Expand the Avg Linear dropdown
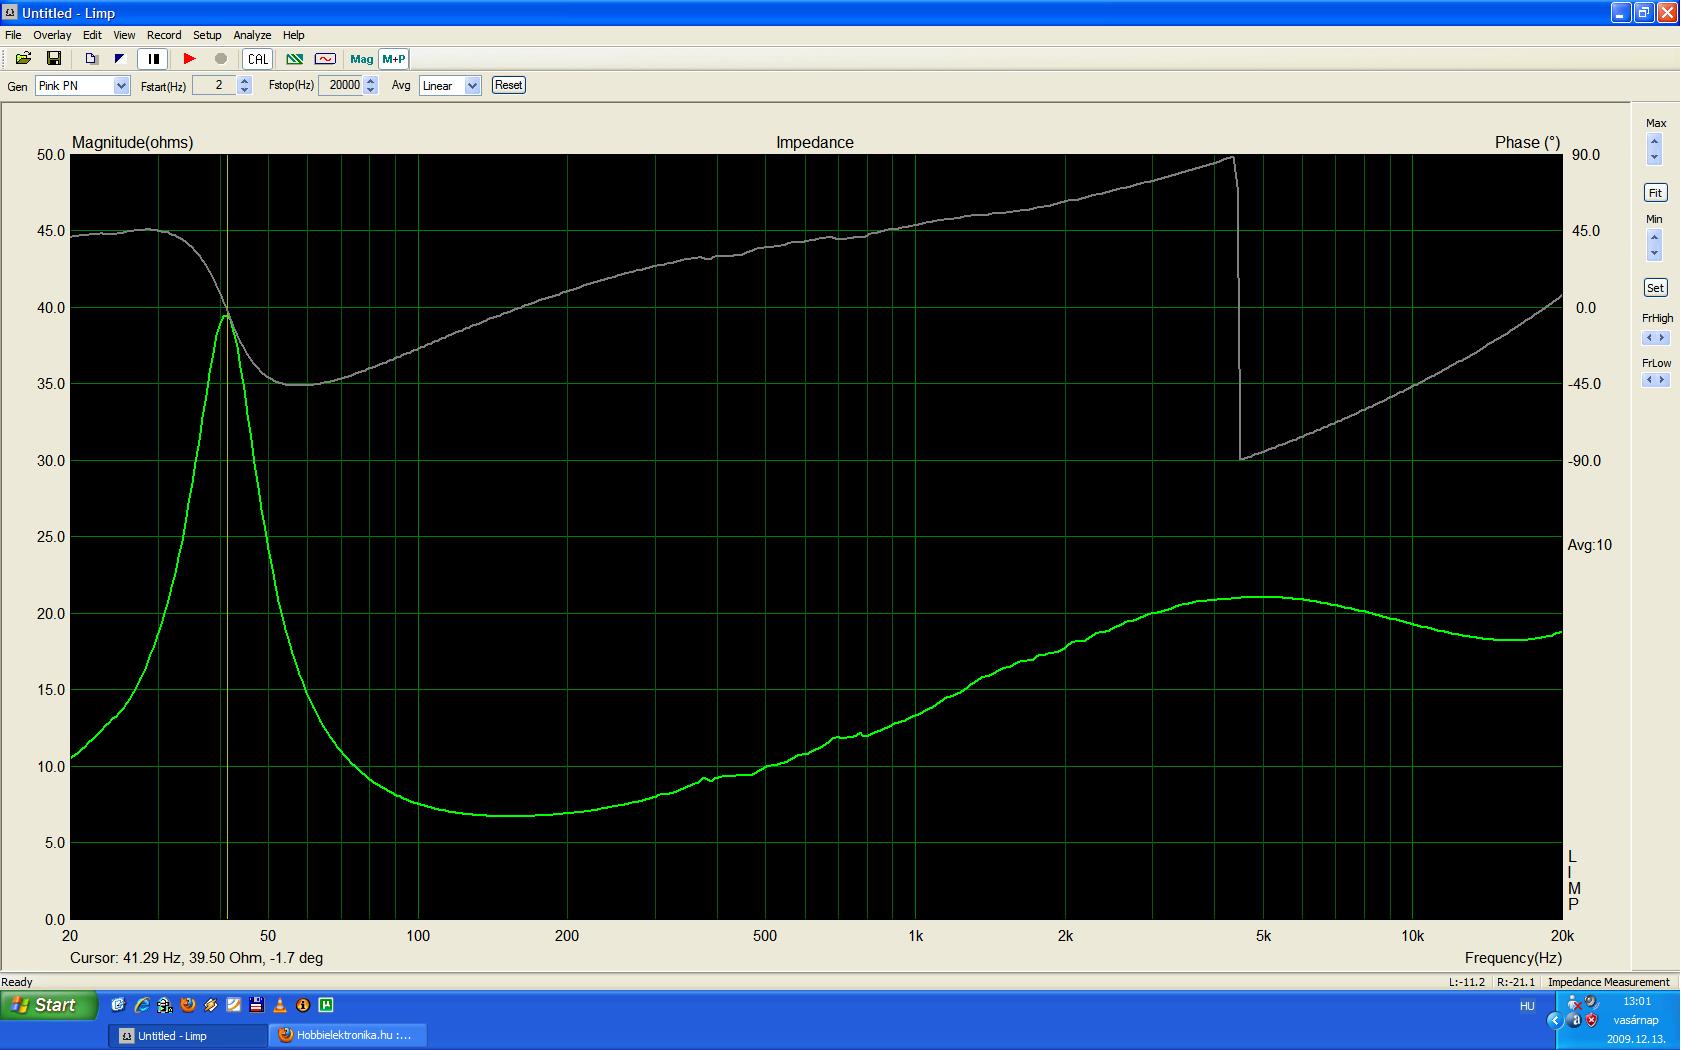This screenshot has height=1050, width=1681. click(x=472, y=86)
